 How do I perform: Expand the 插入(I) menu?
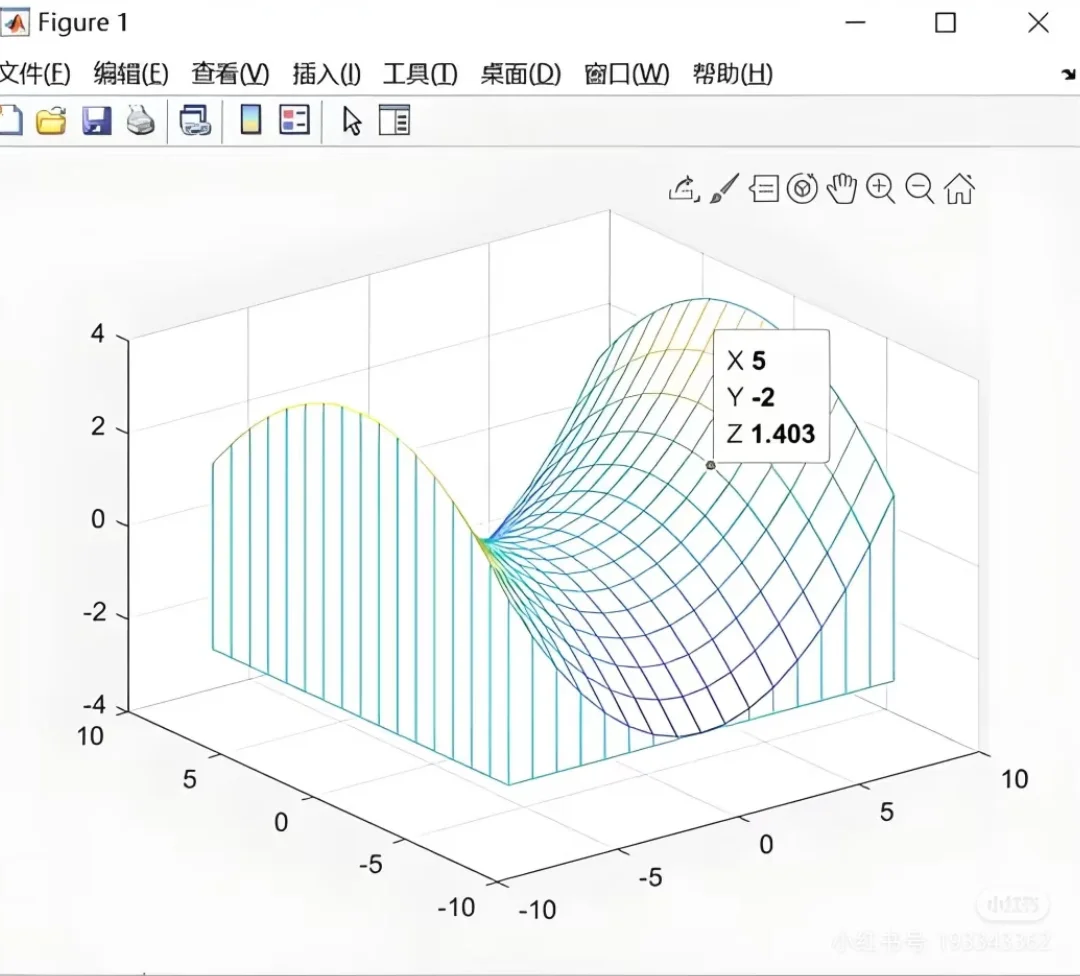point(325,73)
